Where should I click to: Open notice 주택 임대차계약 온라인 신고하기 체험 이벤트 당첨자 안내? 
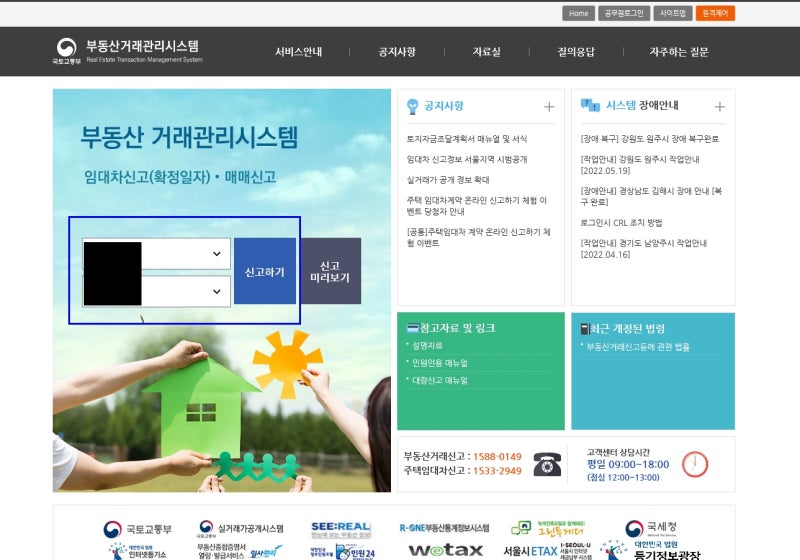[x=477, y=206]
